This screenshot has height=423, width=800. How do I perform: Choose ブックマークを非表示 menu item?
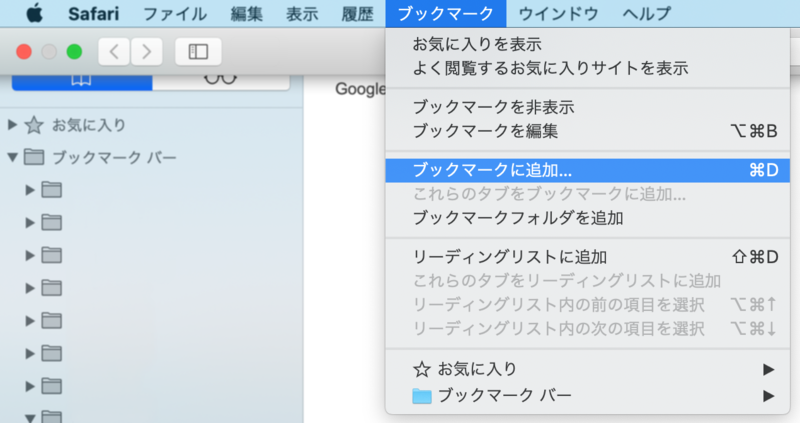click(588, 107)
